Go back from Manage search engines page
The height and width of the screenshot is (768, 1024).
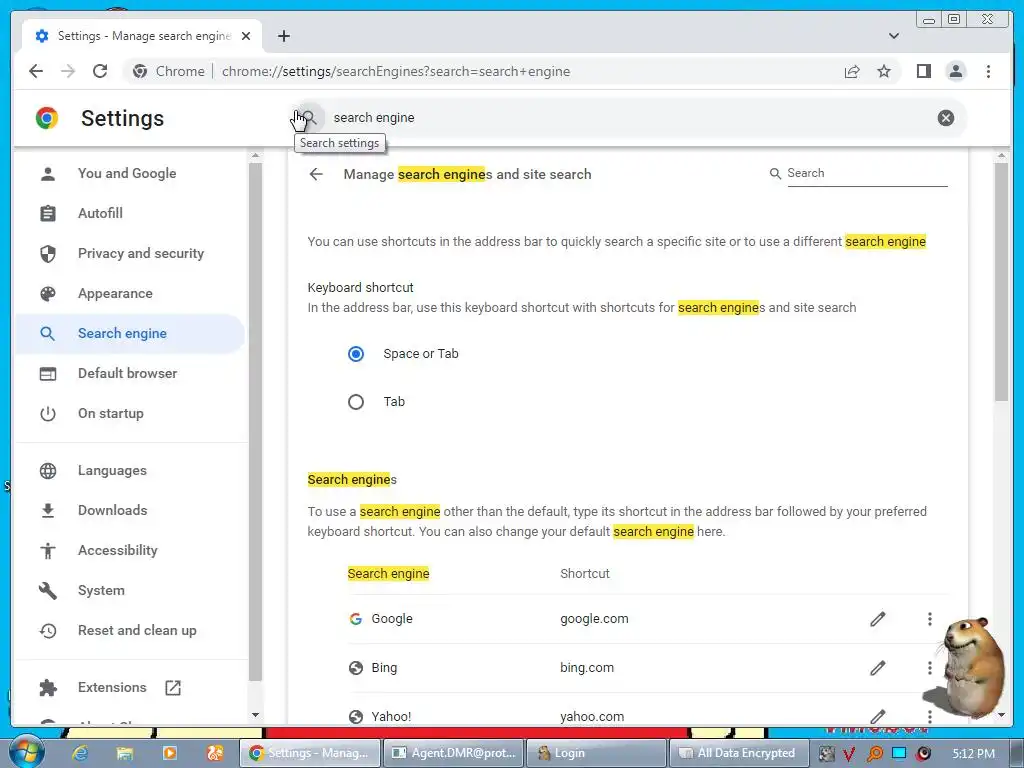[x=316, y=174]
